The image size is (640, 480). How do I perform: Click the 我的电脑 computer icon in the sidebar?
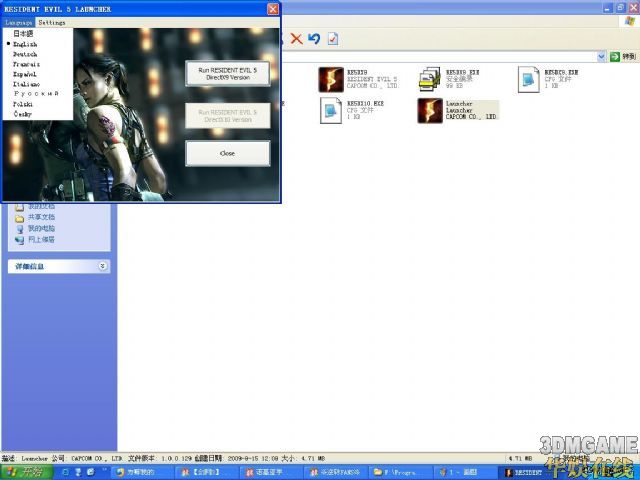pyautogui.click(x=19, y=229)
